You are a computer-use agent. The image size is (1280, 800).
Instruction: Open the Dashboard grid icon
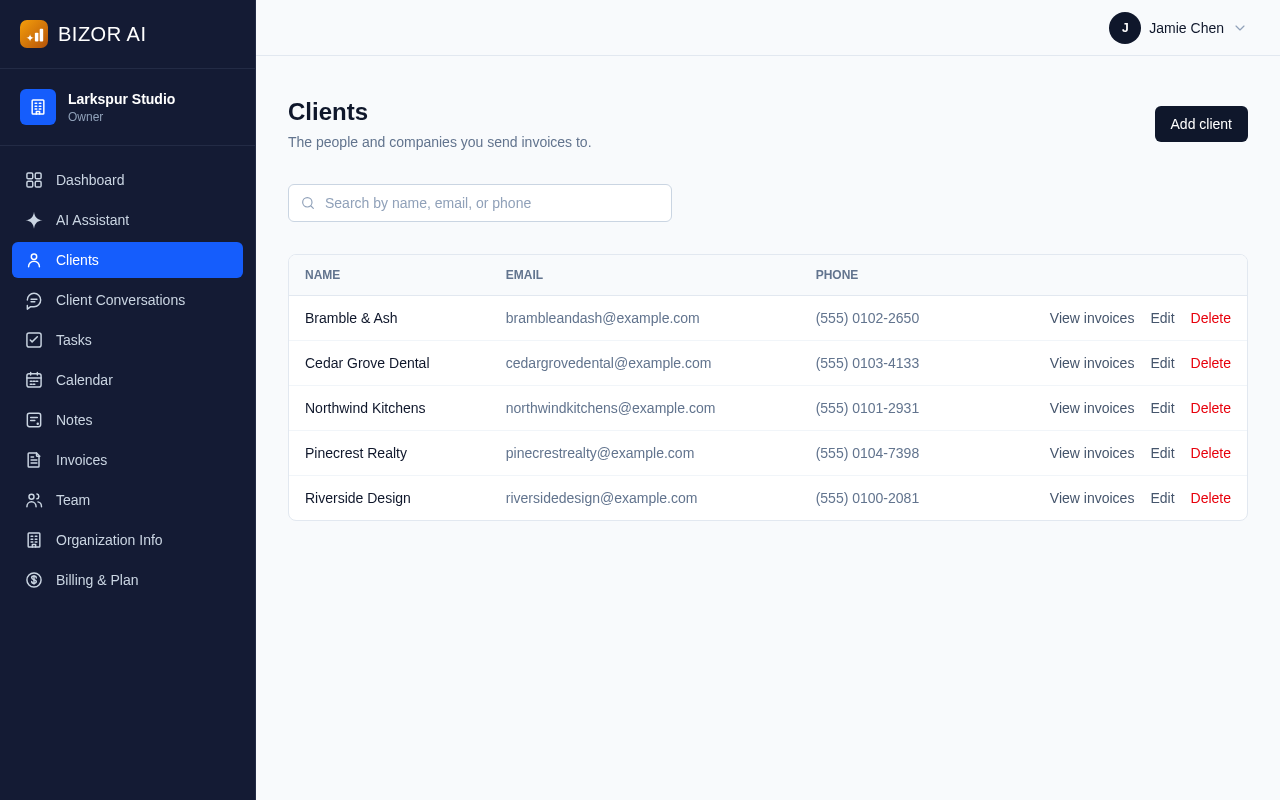click(x=34, y=180)
